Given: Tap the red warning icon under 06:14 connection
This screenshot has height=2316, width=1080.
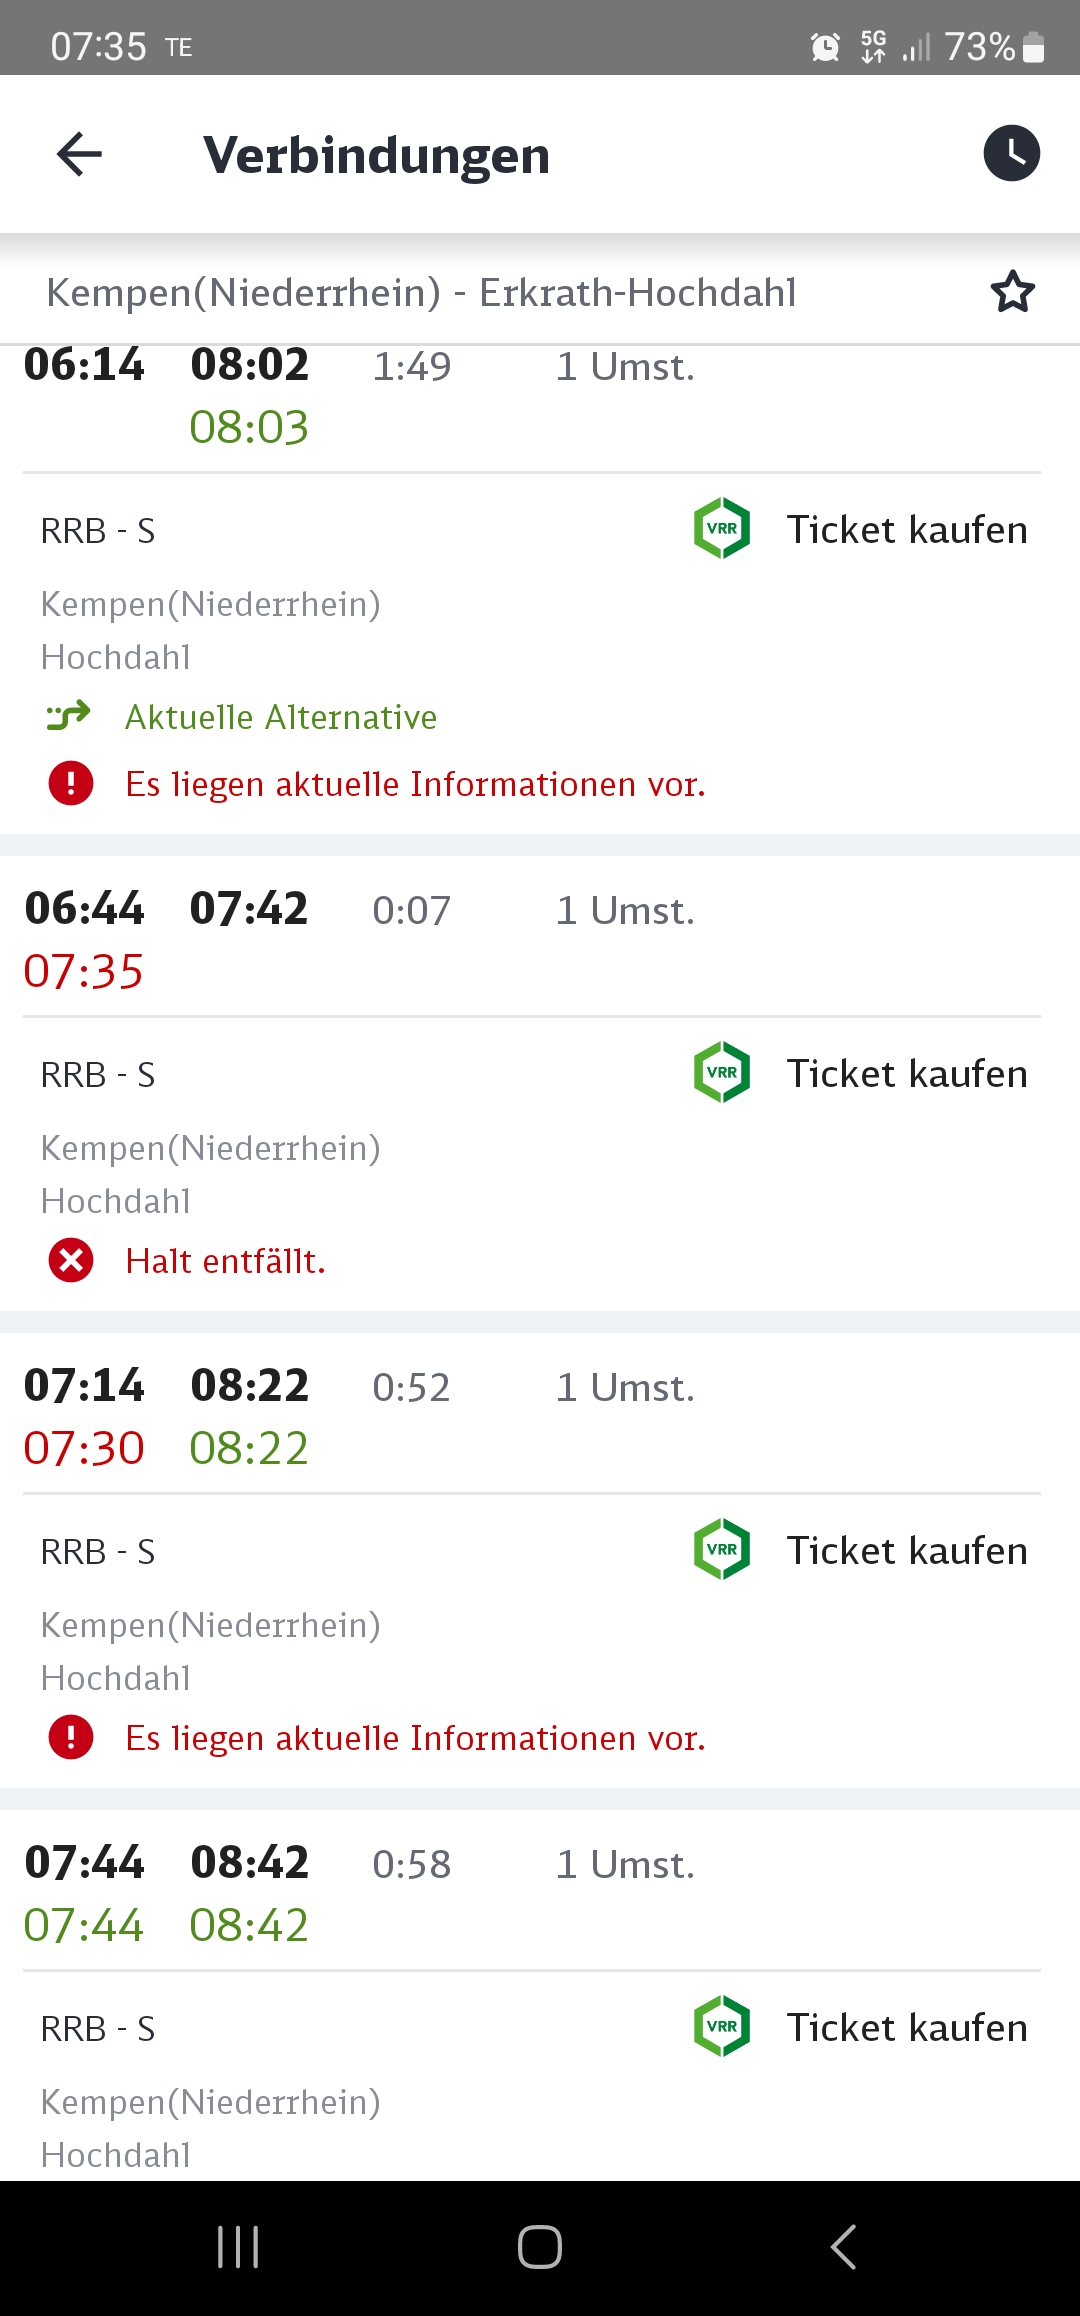Looking at the screenshot, I should [x=71, y=783].
